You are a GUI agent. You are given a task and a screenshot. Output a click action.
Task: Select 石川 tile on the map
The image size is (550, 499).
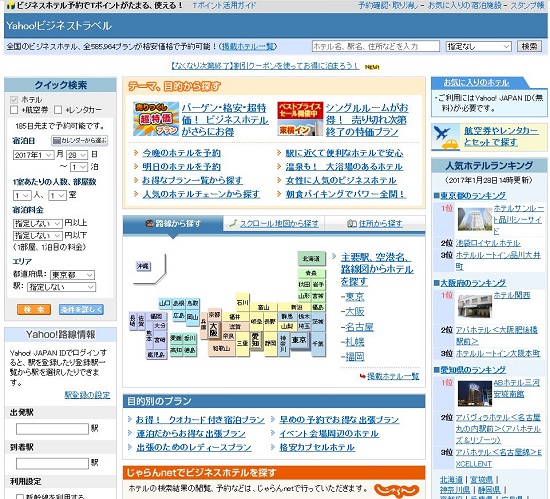tap(243, 302)
